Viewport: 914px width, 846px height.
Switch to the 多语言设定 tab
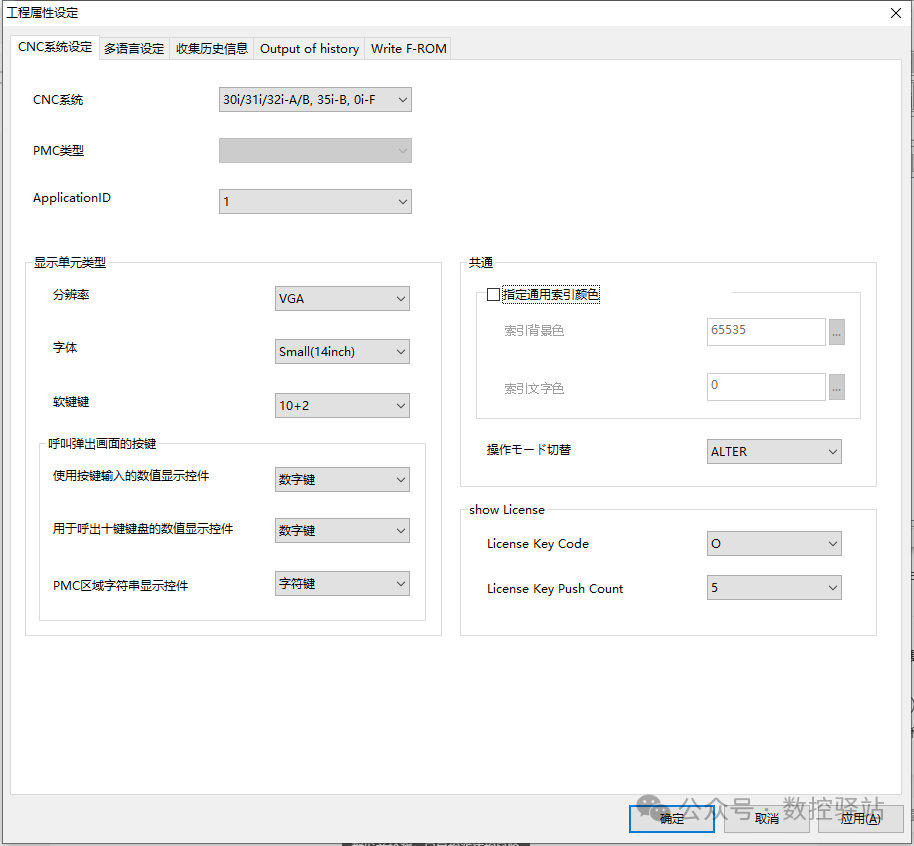pyautogui.click(x=133, y=47)
